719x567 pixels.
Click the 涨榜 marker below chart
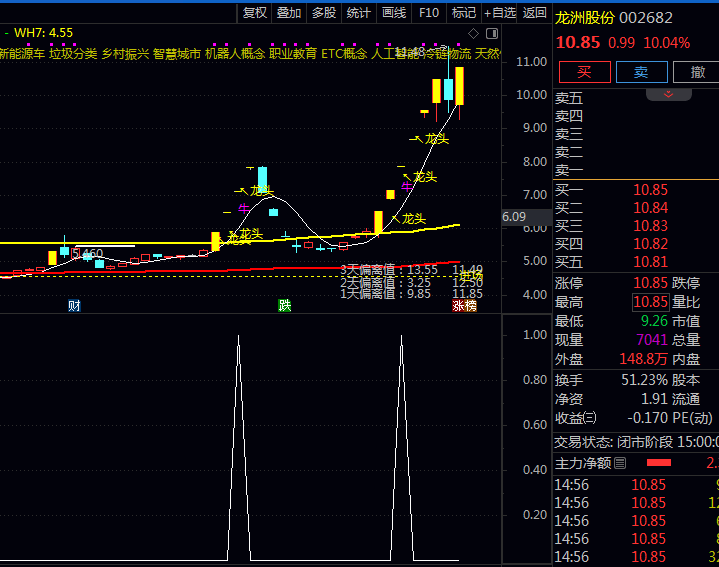465,306
